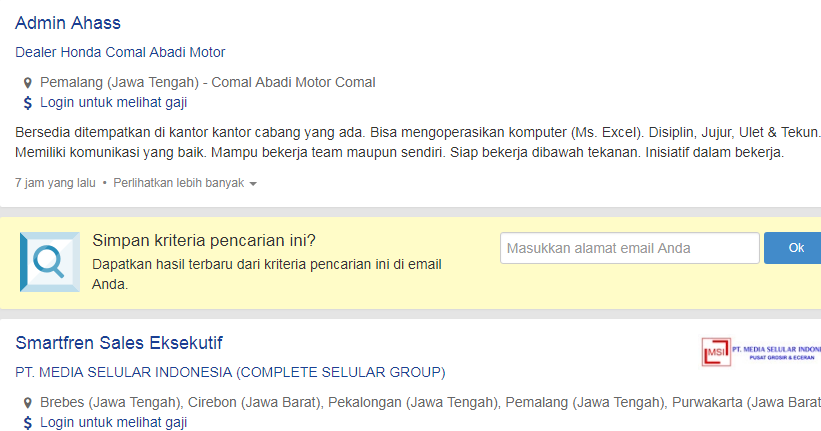The width and height of the screenshot is (821, 431).
Task: Open the Admin Ahass job title
Action: click(68, 23)
